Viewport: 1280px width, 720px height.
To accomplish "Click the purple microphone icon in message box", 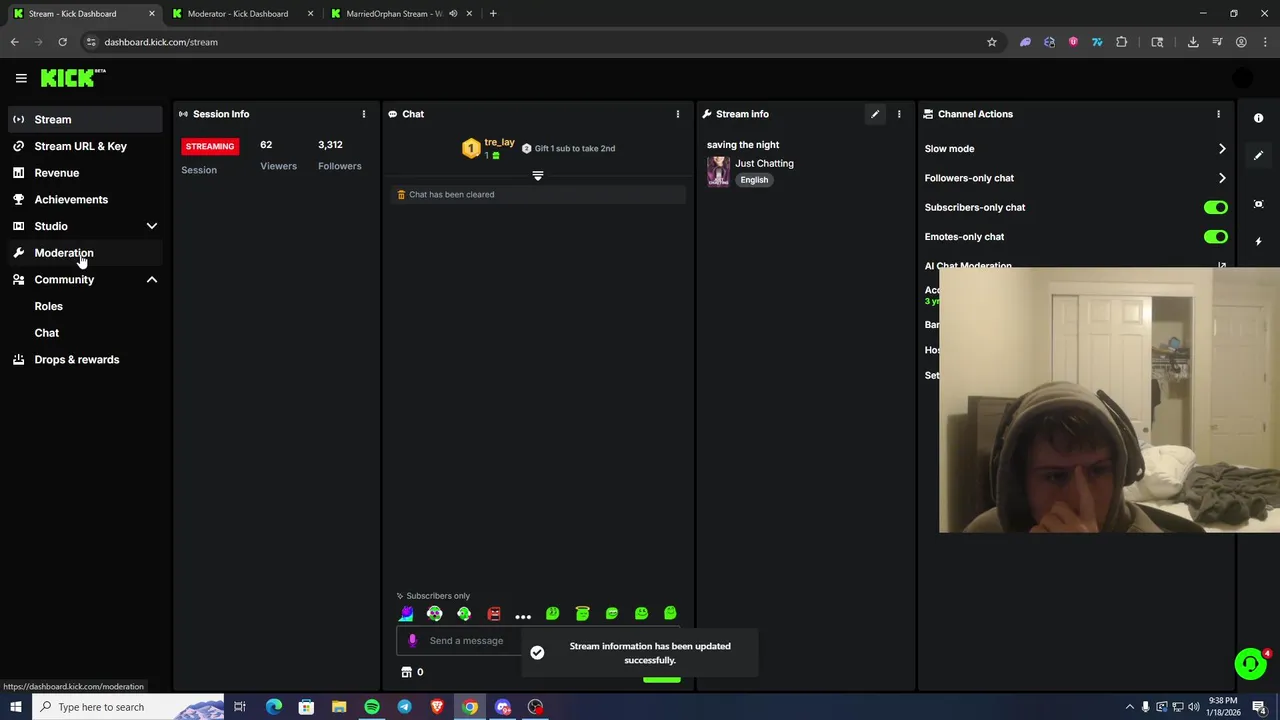I will pyautogui.click(x=412, y=641).
